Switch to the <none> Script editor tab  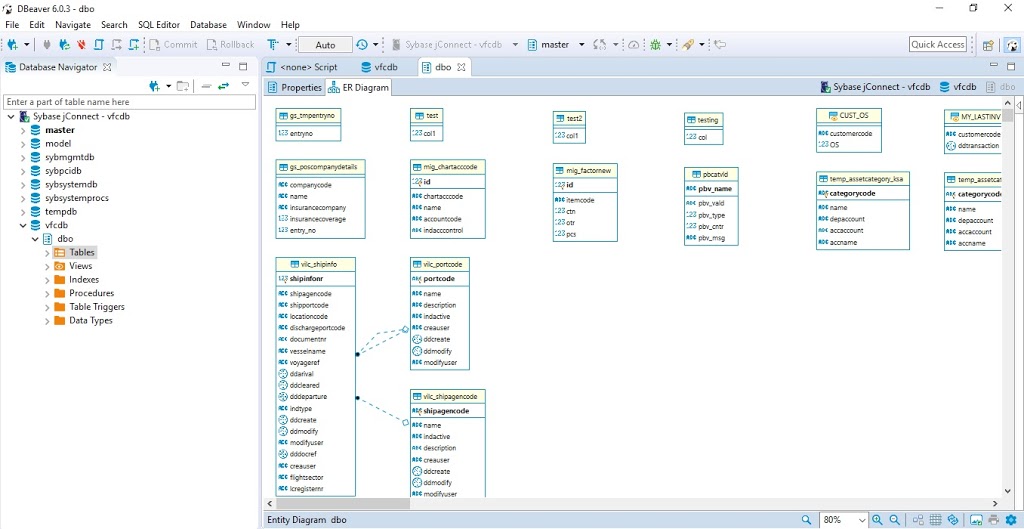point(302,67)
